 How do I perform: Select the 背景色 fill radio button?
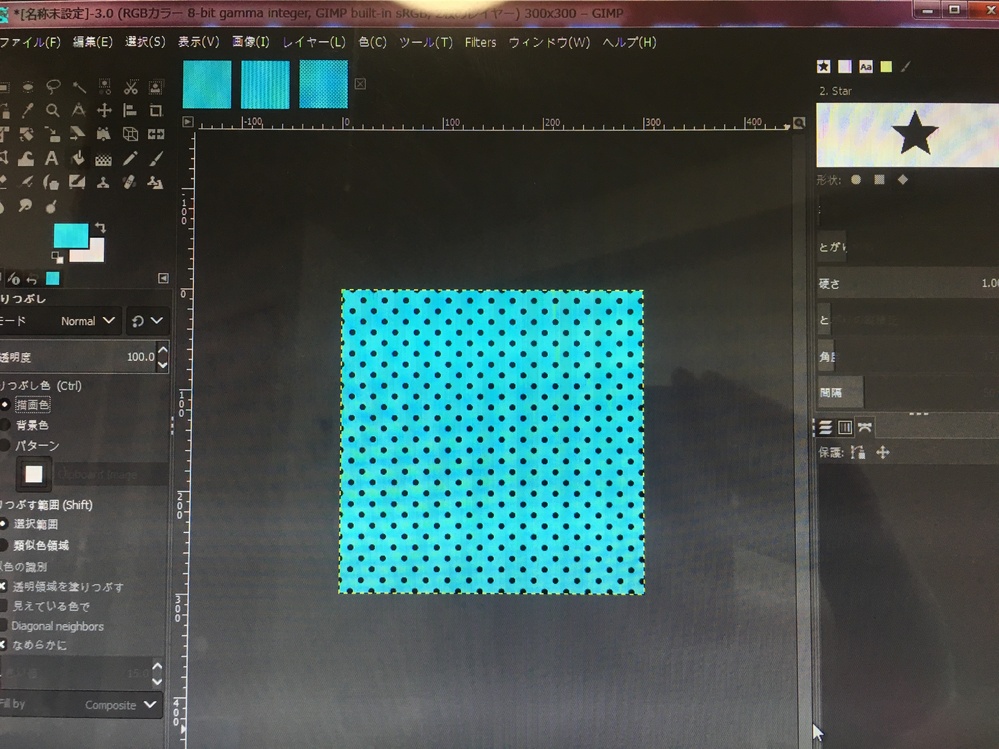pyautogui.click(x=6, y=425)
